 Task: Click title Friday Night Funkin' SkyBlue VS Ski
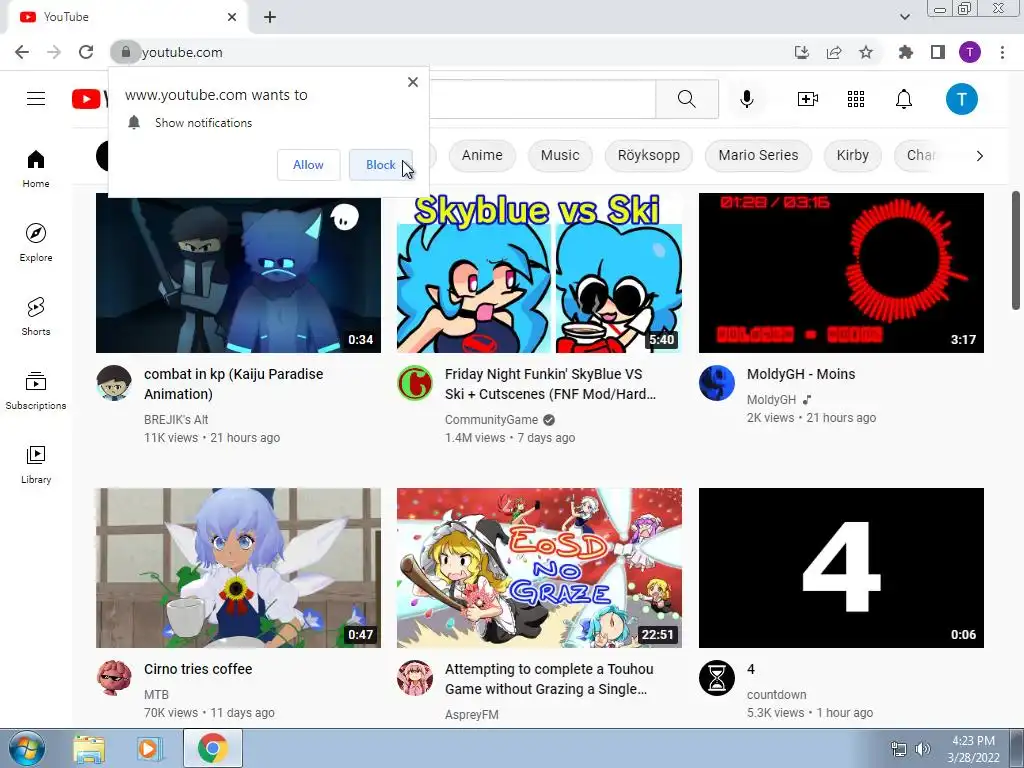(x=550, y=384)
